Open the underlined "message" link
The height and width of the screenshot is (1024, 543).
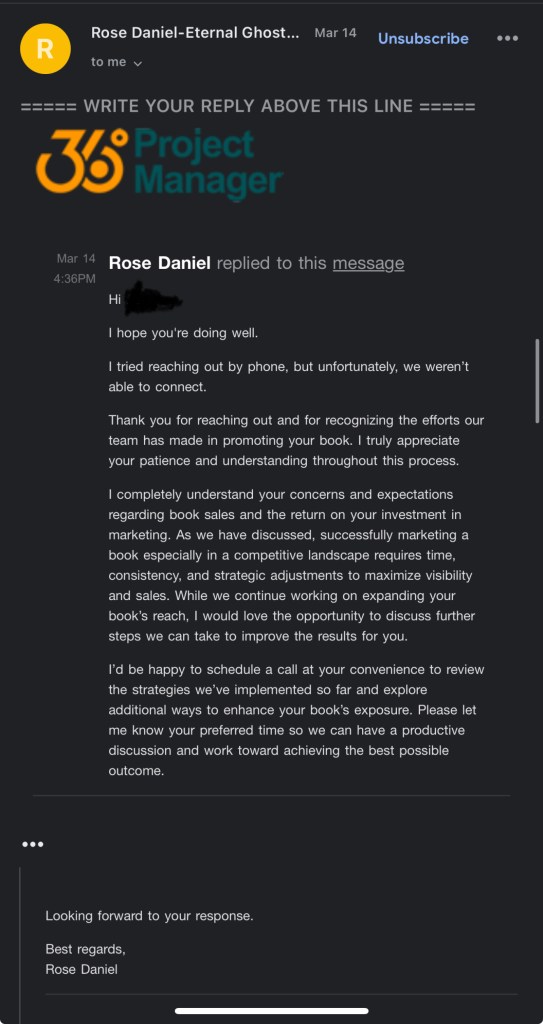point(369,263)
